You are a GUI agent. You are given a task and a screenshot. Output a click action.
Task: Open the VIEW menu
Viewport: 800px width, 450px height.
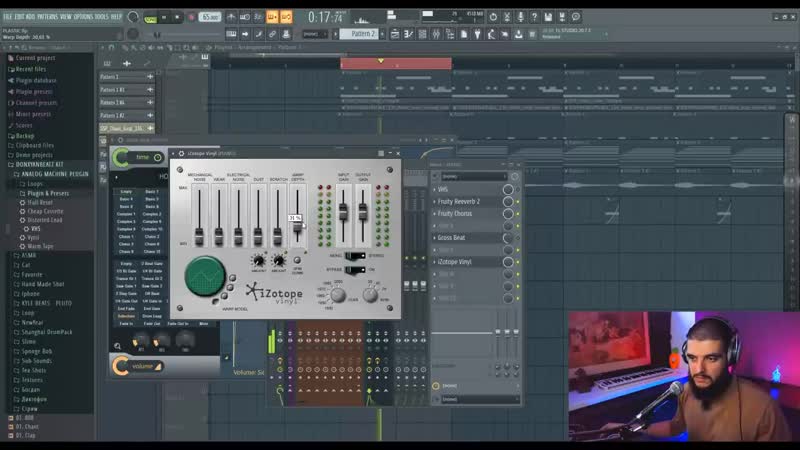coord(66,17)
